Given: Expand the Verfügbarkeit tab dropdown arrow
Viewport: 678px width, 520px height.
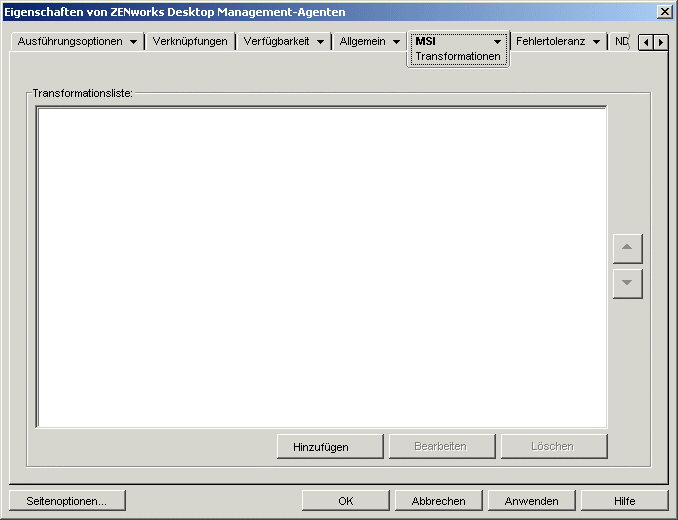Looking at the screenshot, I should point(320,42).
